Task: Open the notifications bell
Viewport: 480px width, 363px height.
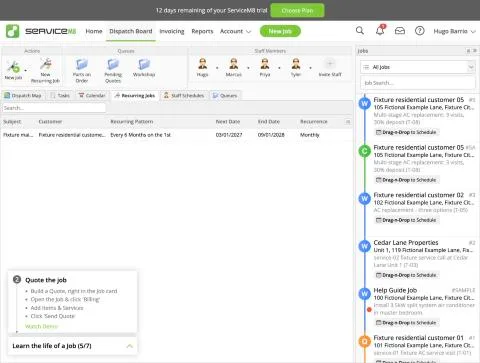Action: click(380, 30)
